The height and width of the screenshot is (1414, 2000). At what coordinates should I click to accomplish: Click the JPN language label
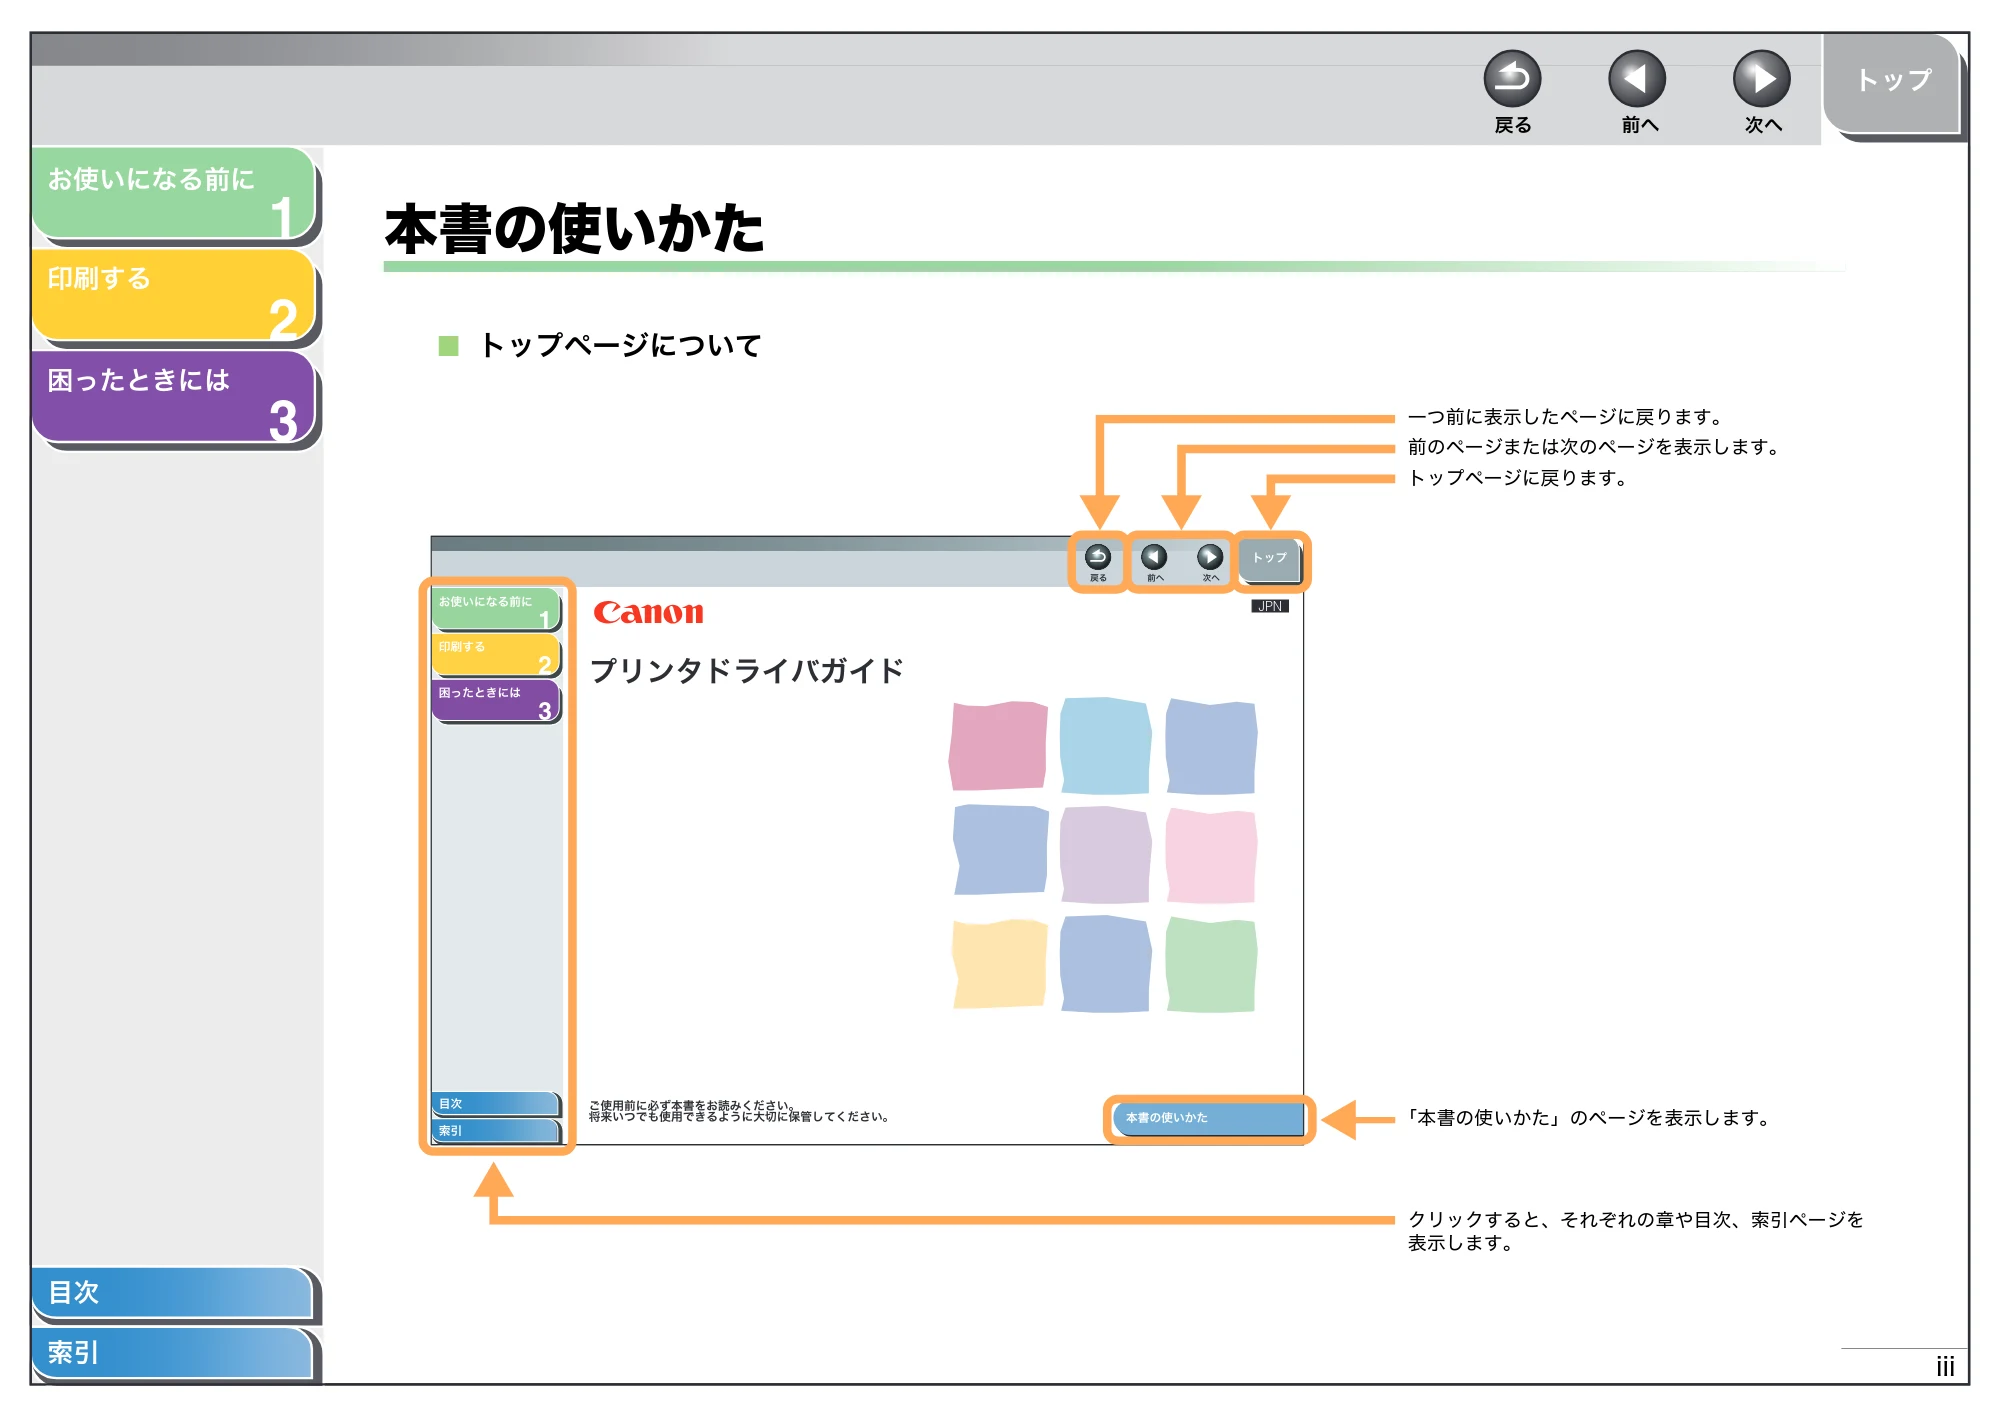[1270, 606]
